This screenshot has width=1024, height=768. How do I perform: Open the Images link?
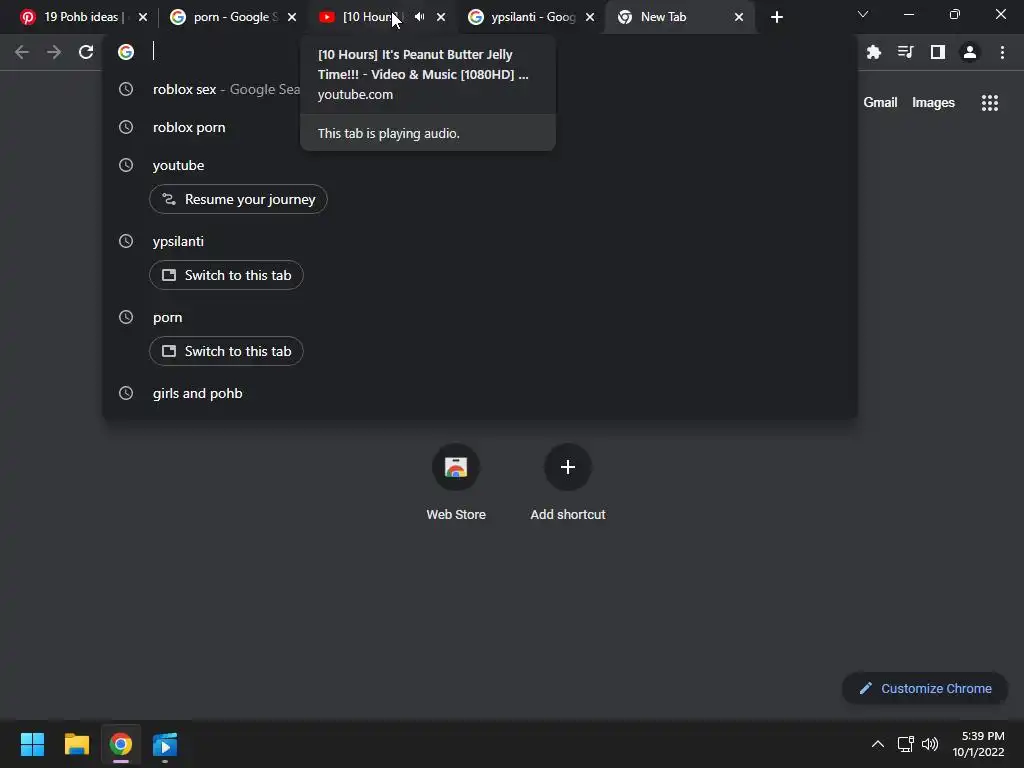(933, 103)
